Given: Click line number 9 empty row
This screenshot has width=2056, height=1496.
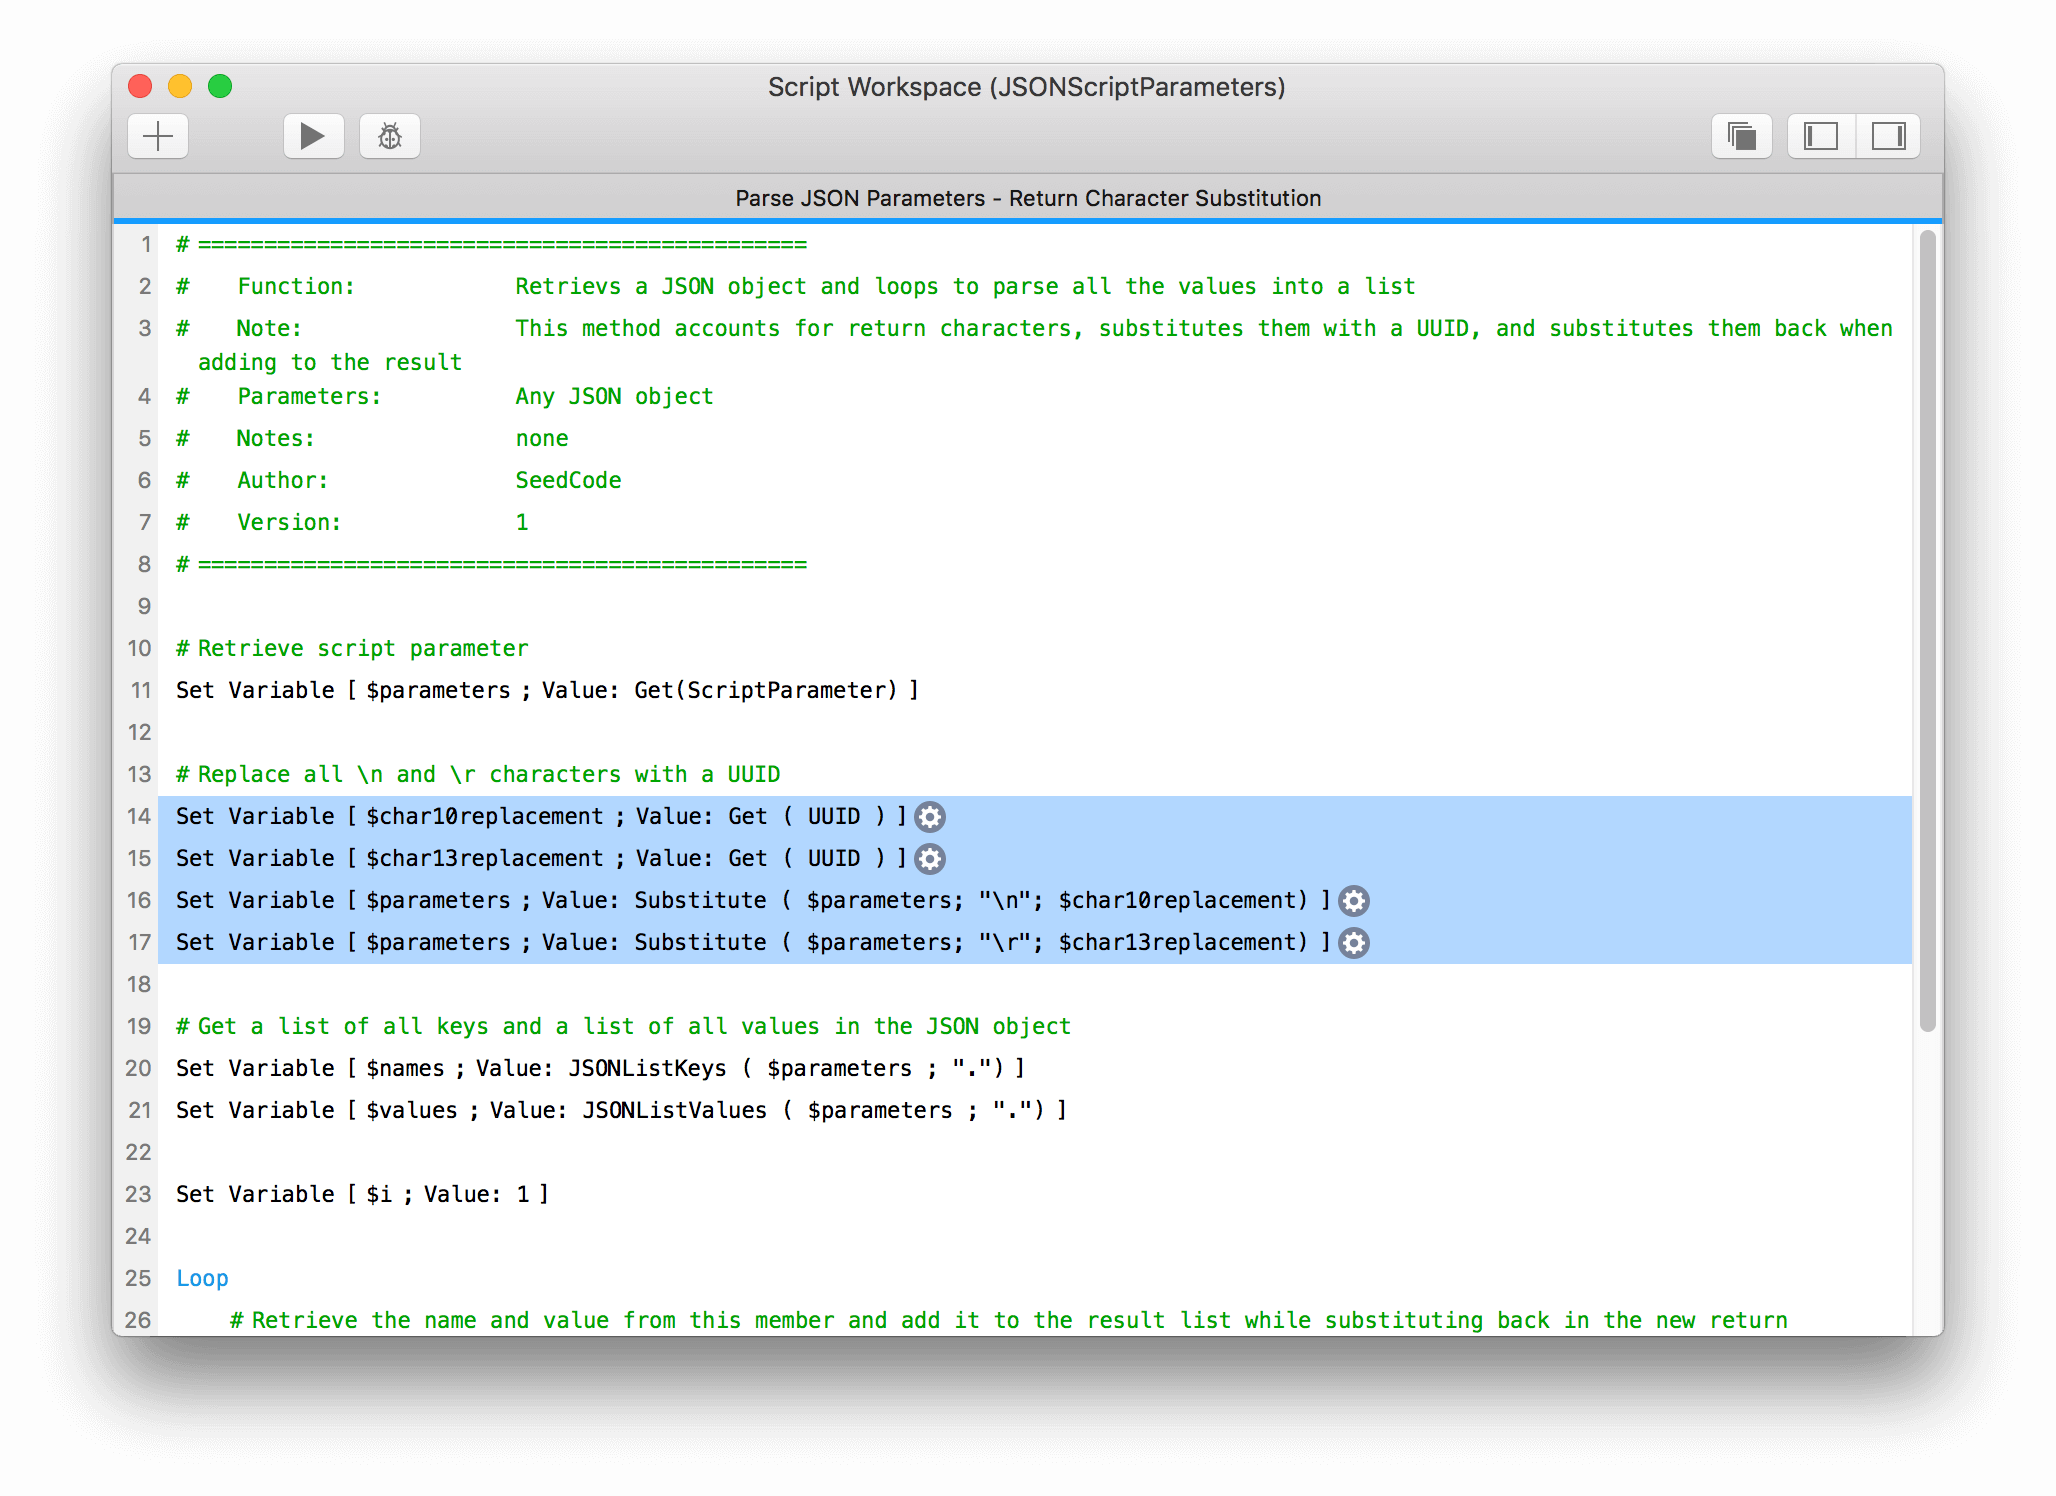Looking at the screenshot, I should 145,606.
